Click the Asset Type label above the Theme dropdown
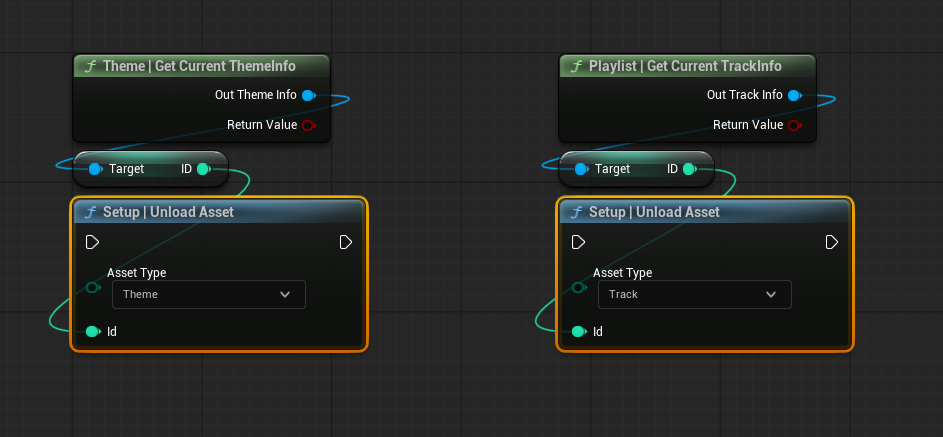The width and height of the screenshot is (943, 437). [137, 273]
